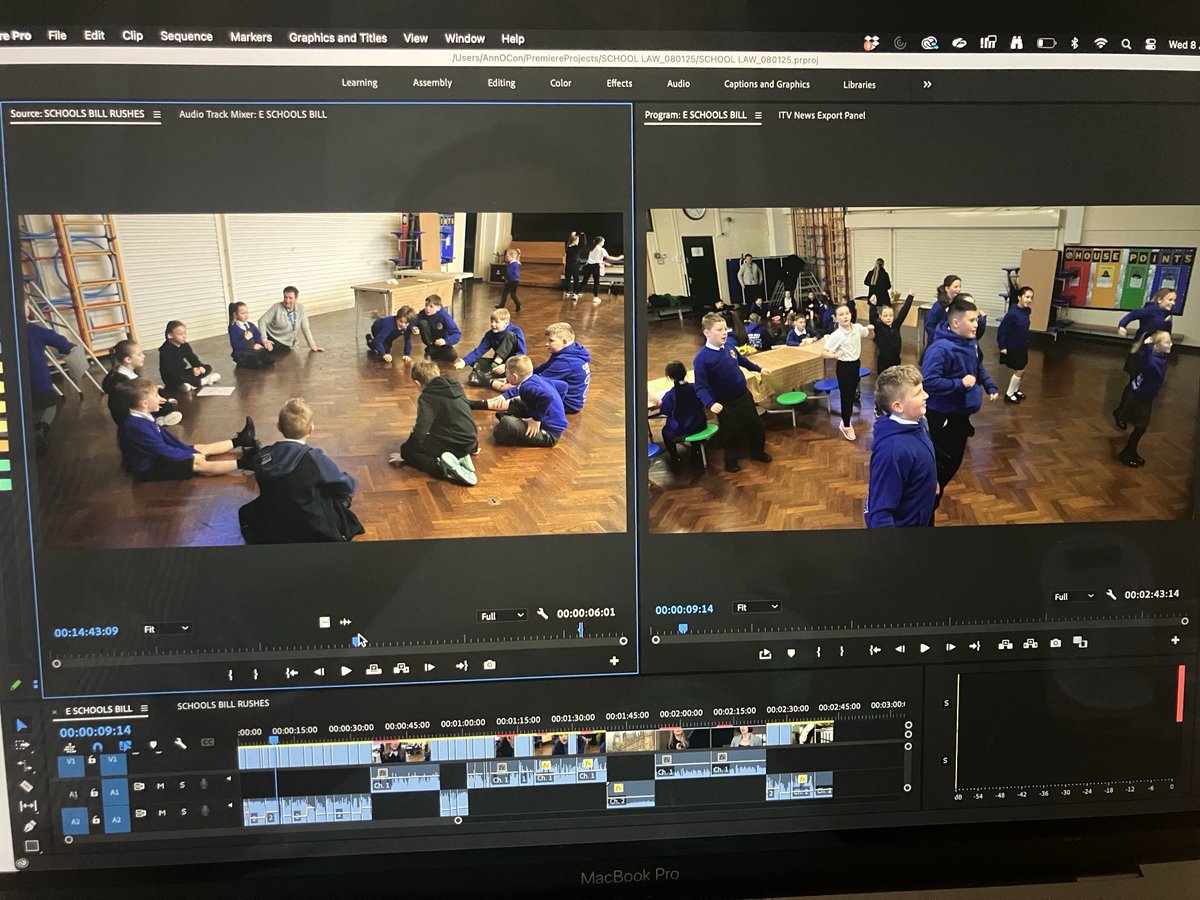
Task: Select the Rectangle tool
Action: point(32,846)
